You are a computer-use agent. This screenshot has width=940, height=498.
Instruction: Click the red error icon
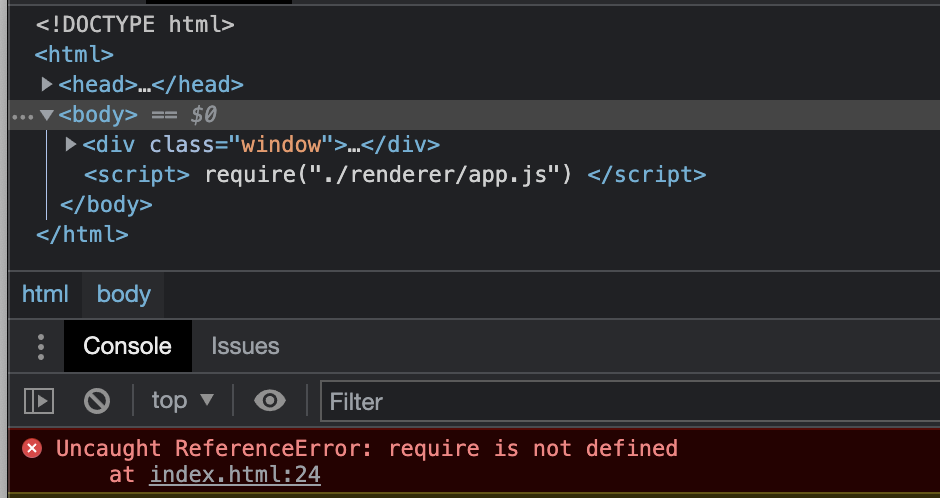(32, 448)
